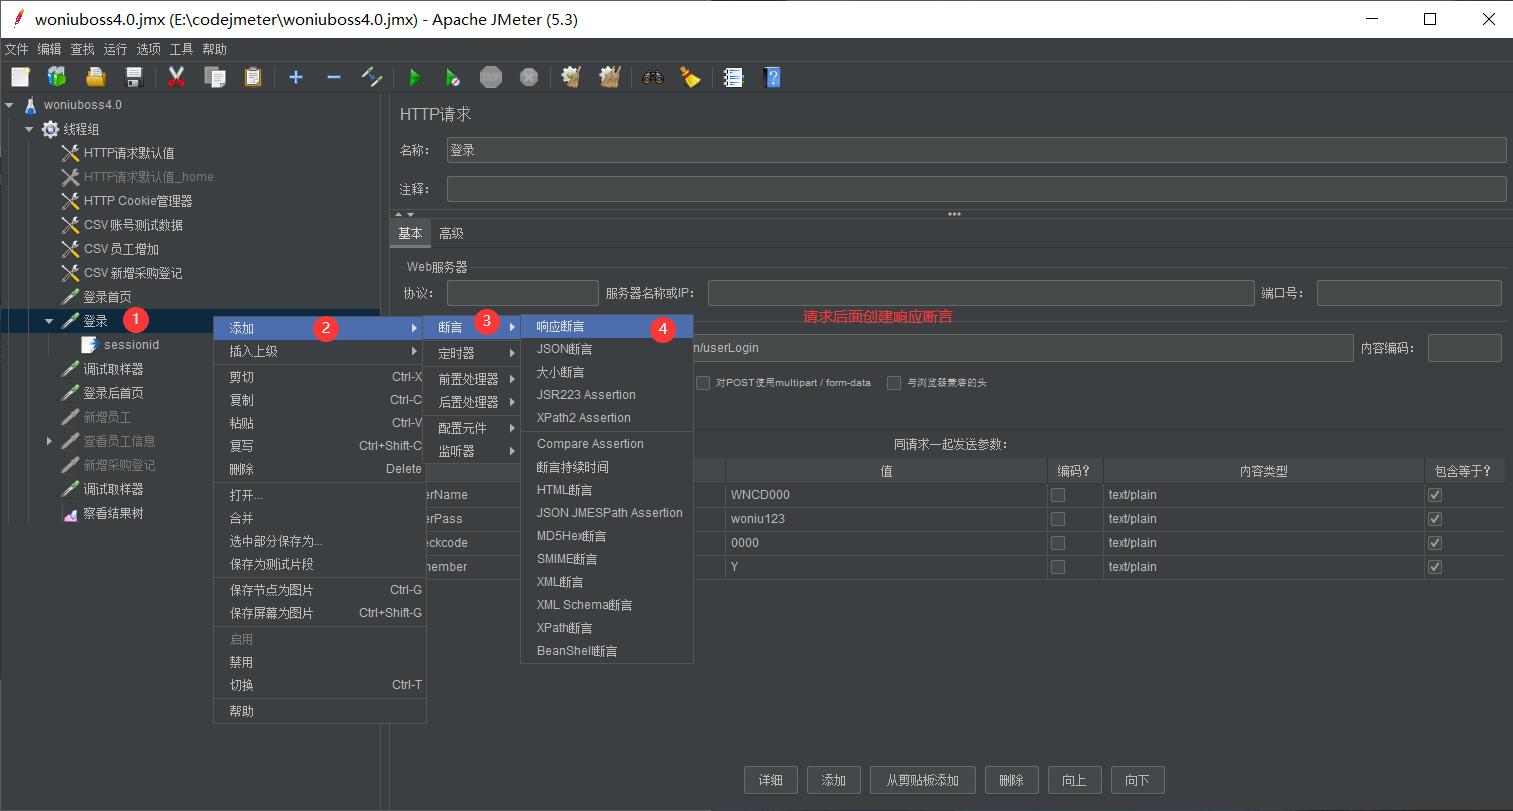Choose JSON断言 from submenu

tap(607, 349)
